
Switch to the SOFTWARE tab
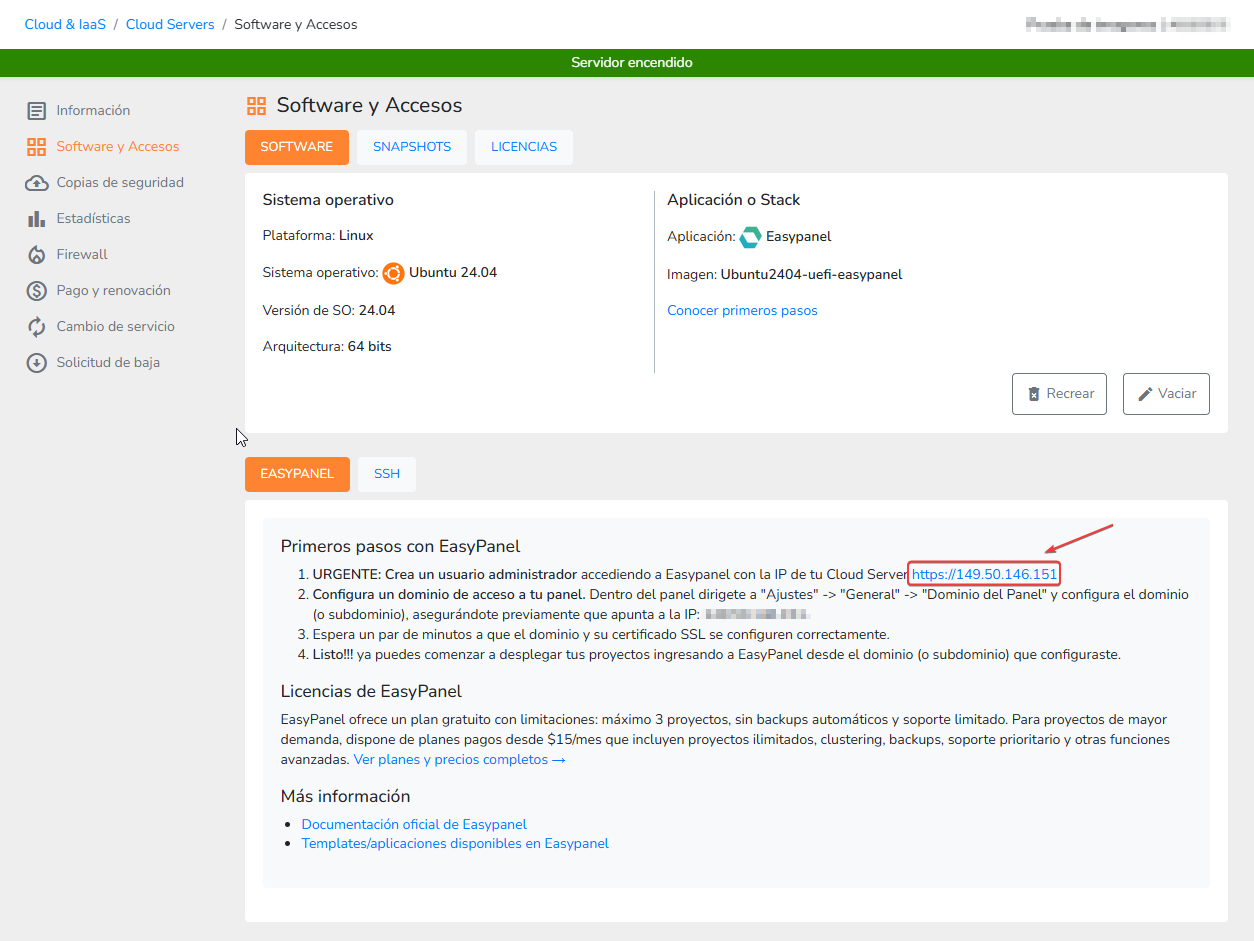[x=297, y=147]
